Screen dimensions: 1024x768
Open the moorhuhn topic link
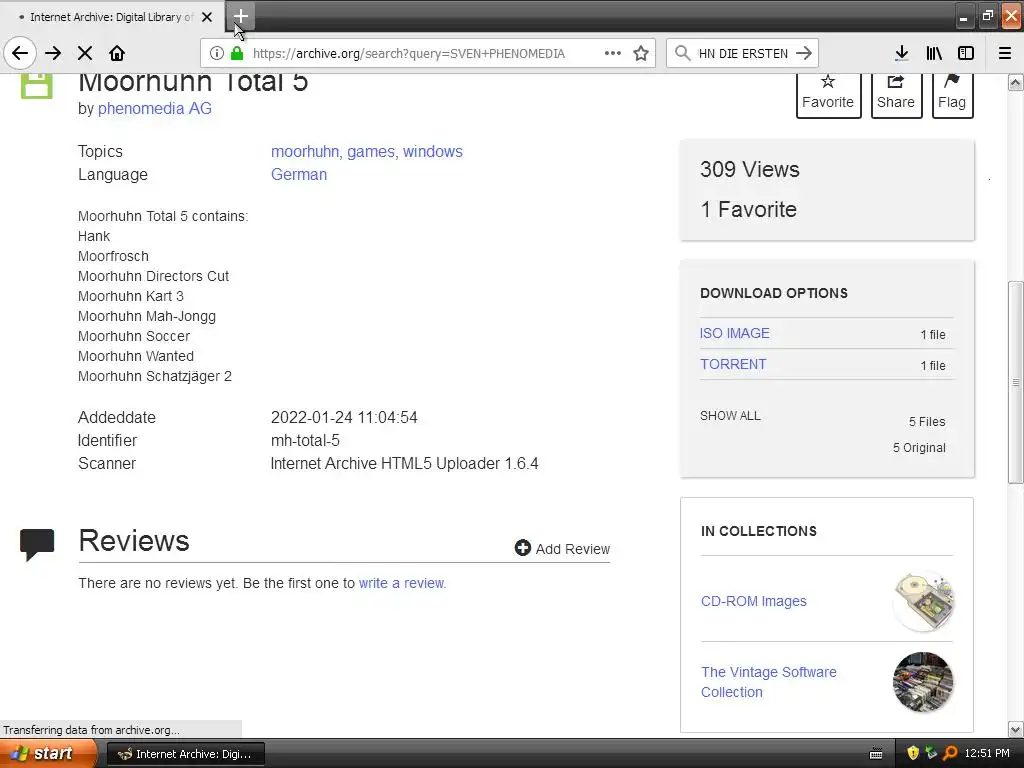305,152
